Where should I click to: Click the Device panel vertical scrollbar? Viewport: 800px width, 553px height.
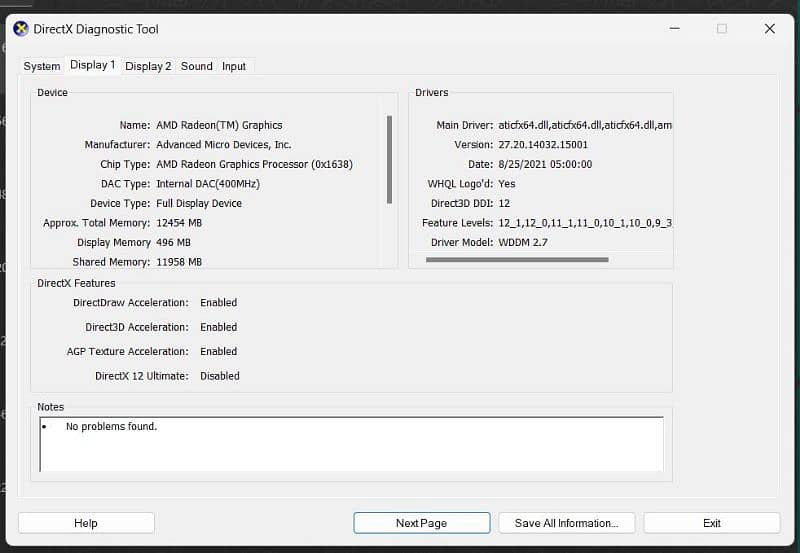(x=389, y=160)
